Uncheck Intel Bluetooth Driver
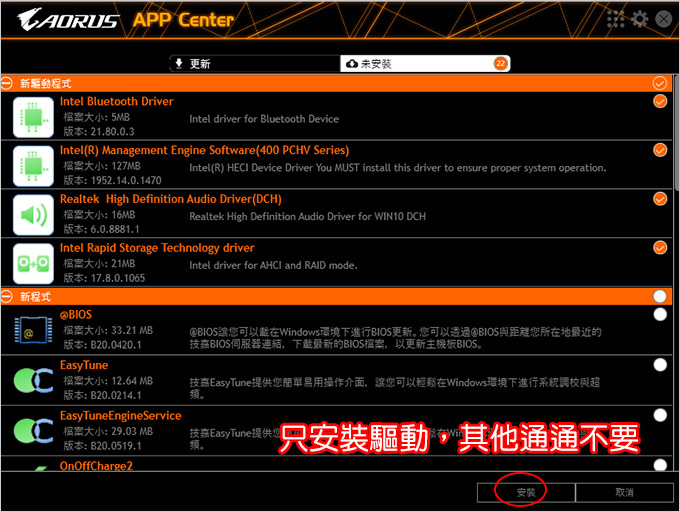680x512 pixels. click(660, 101)
